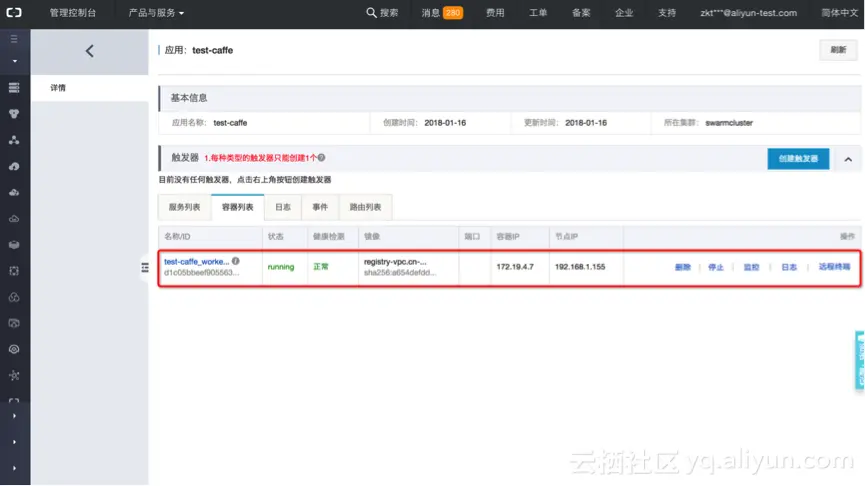Click the 节点IP column header

[566, 237]
